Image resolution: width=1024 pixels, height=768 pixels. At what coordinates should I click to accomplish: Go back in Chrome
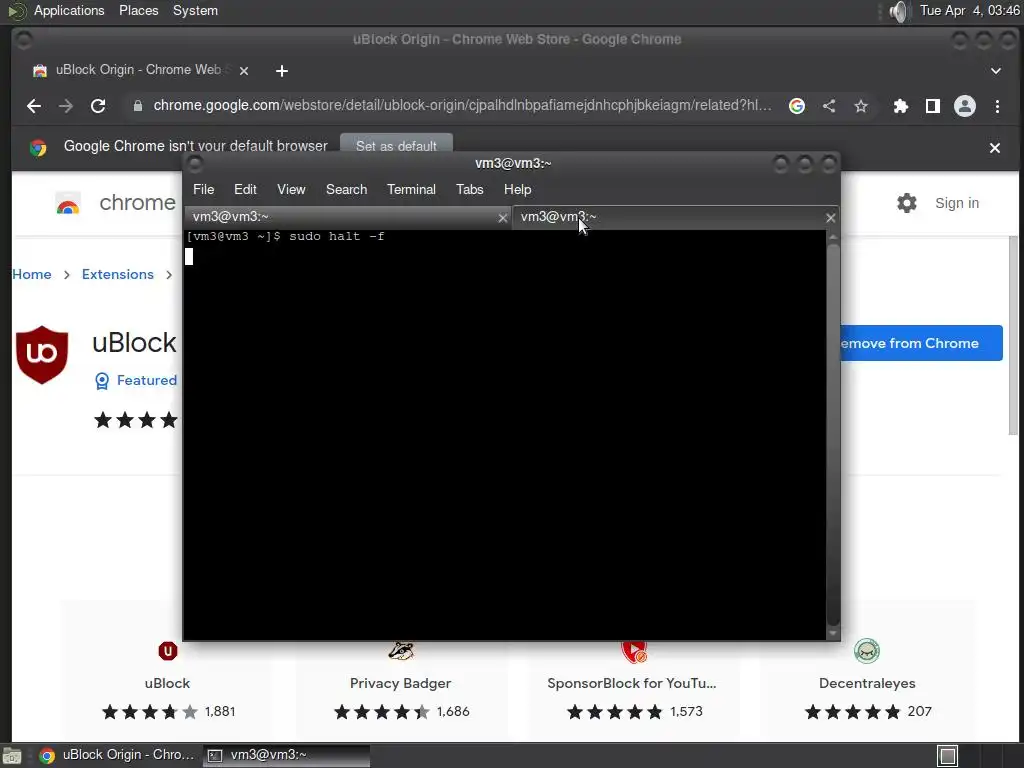[34, 106]
